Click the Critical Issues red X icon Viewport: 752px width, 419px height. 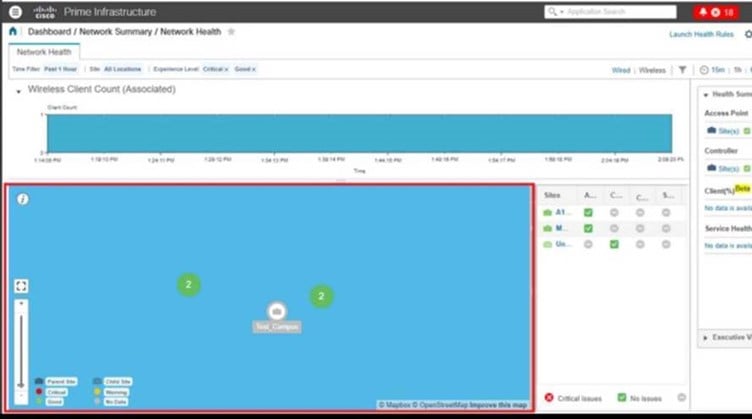pyautogui.click(x=549, y=397)
